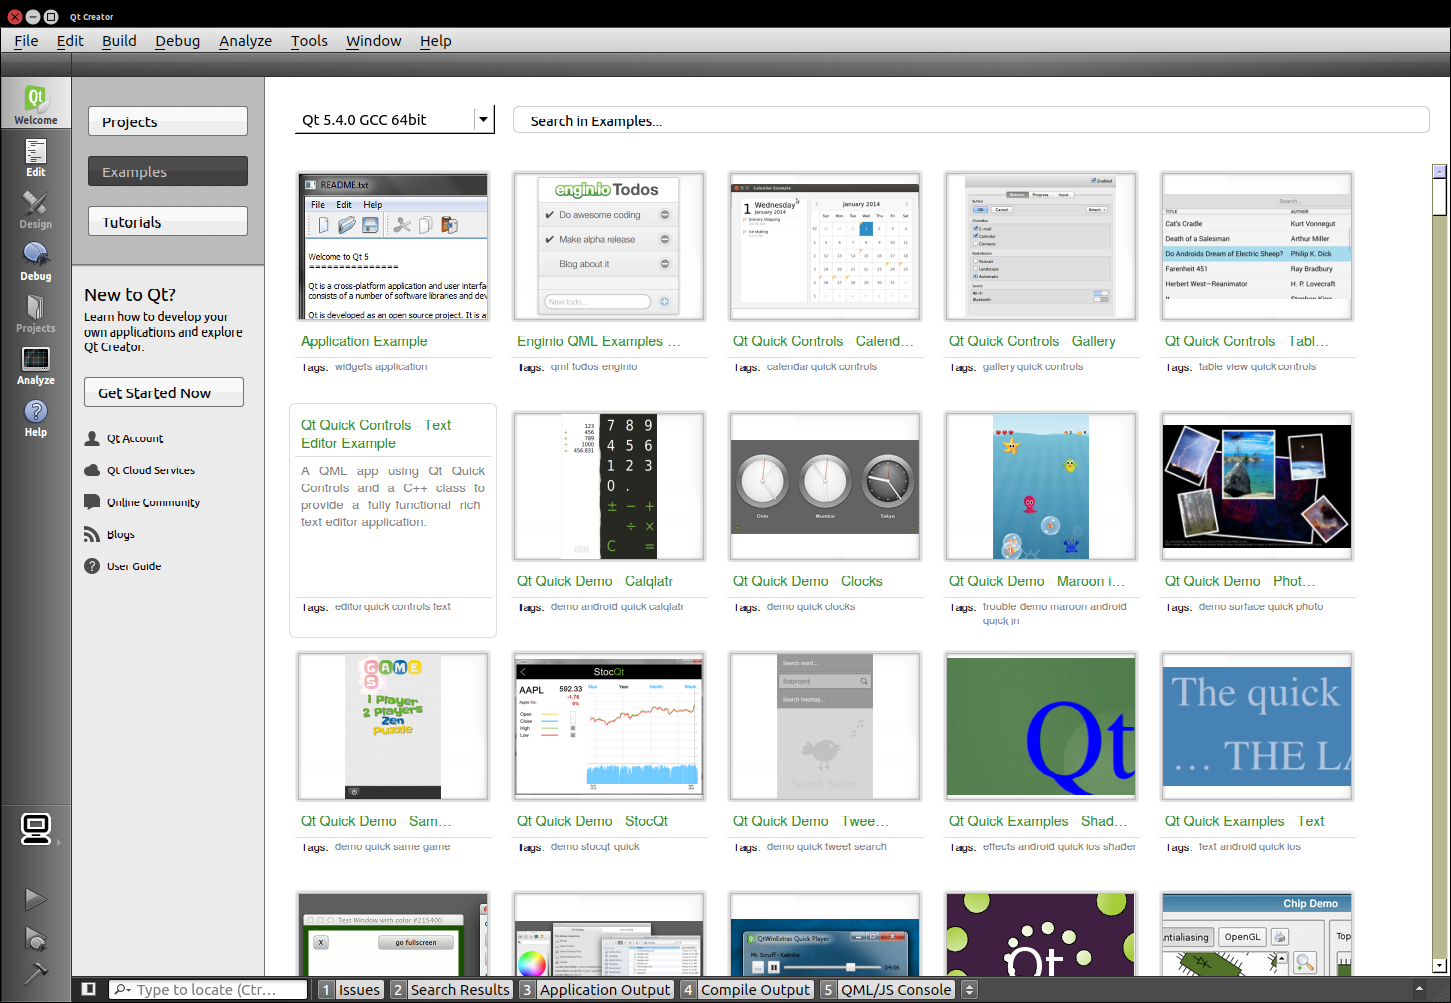This screenshot has height=1003, width=1451.
Task: Show the Application Output pane
Action: tap(596, 989)
